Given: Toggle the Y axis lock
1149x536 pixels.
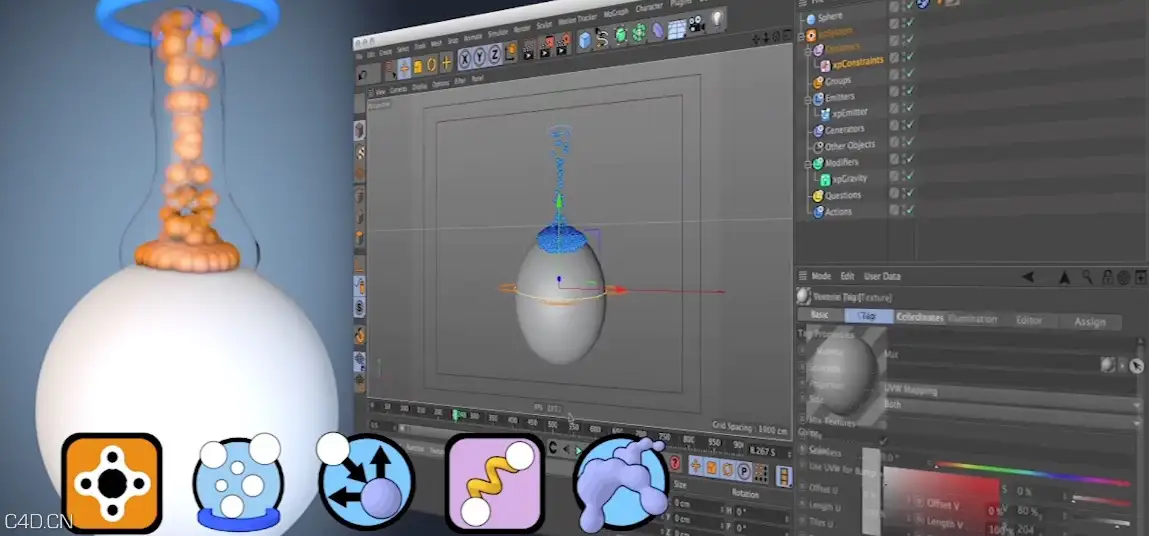Looking at the screenshot, I should [x=479, y=57].
